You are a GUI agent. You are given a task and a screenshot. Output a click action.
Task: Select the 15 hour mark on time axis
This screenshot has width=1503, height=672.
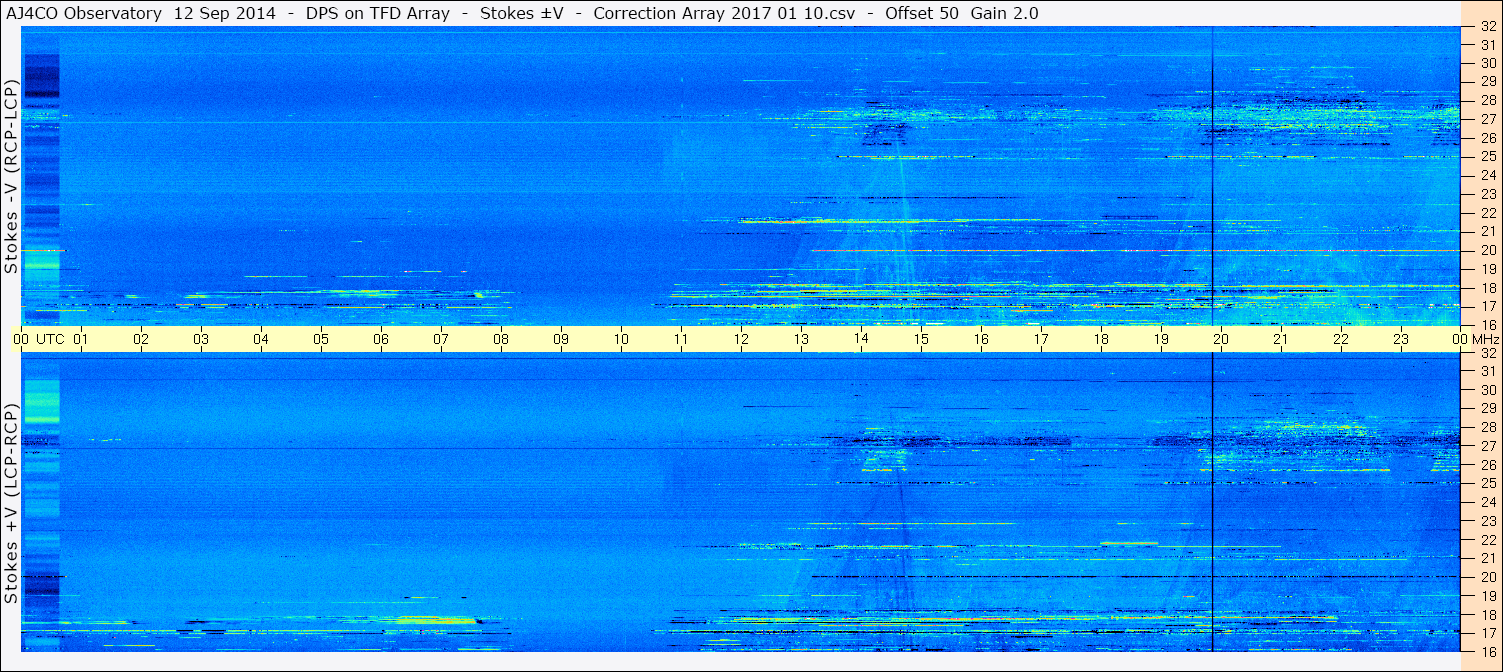[x=921, y=339]
